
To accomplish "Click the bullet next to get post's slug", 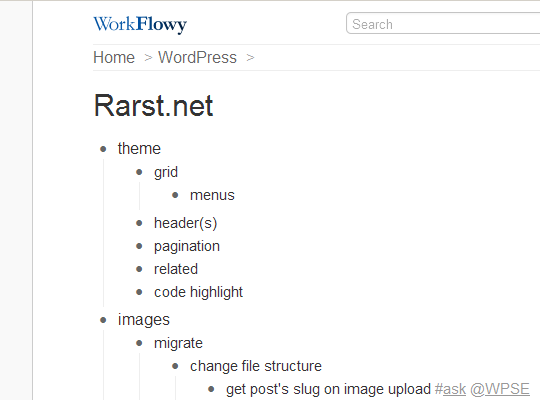I will (x=211, y=389).
